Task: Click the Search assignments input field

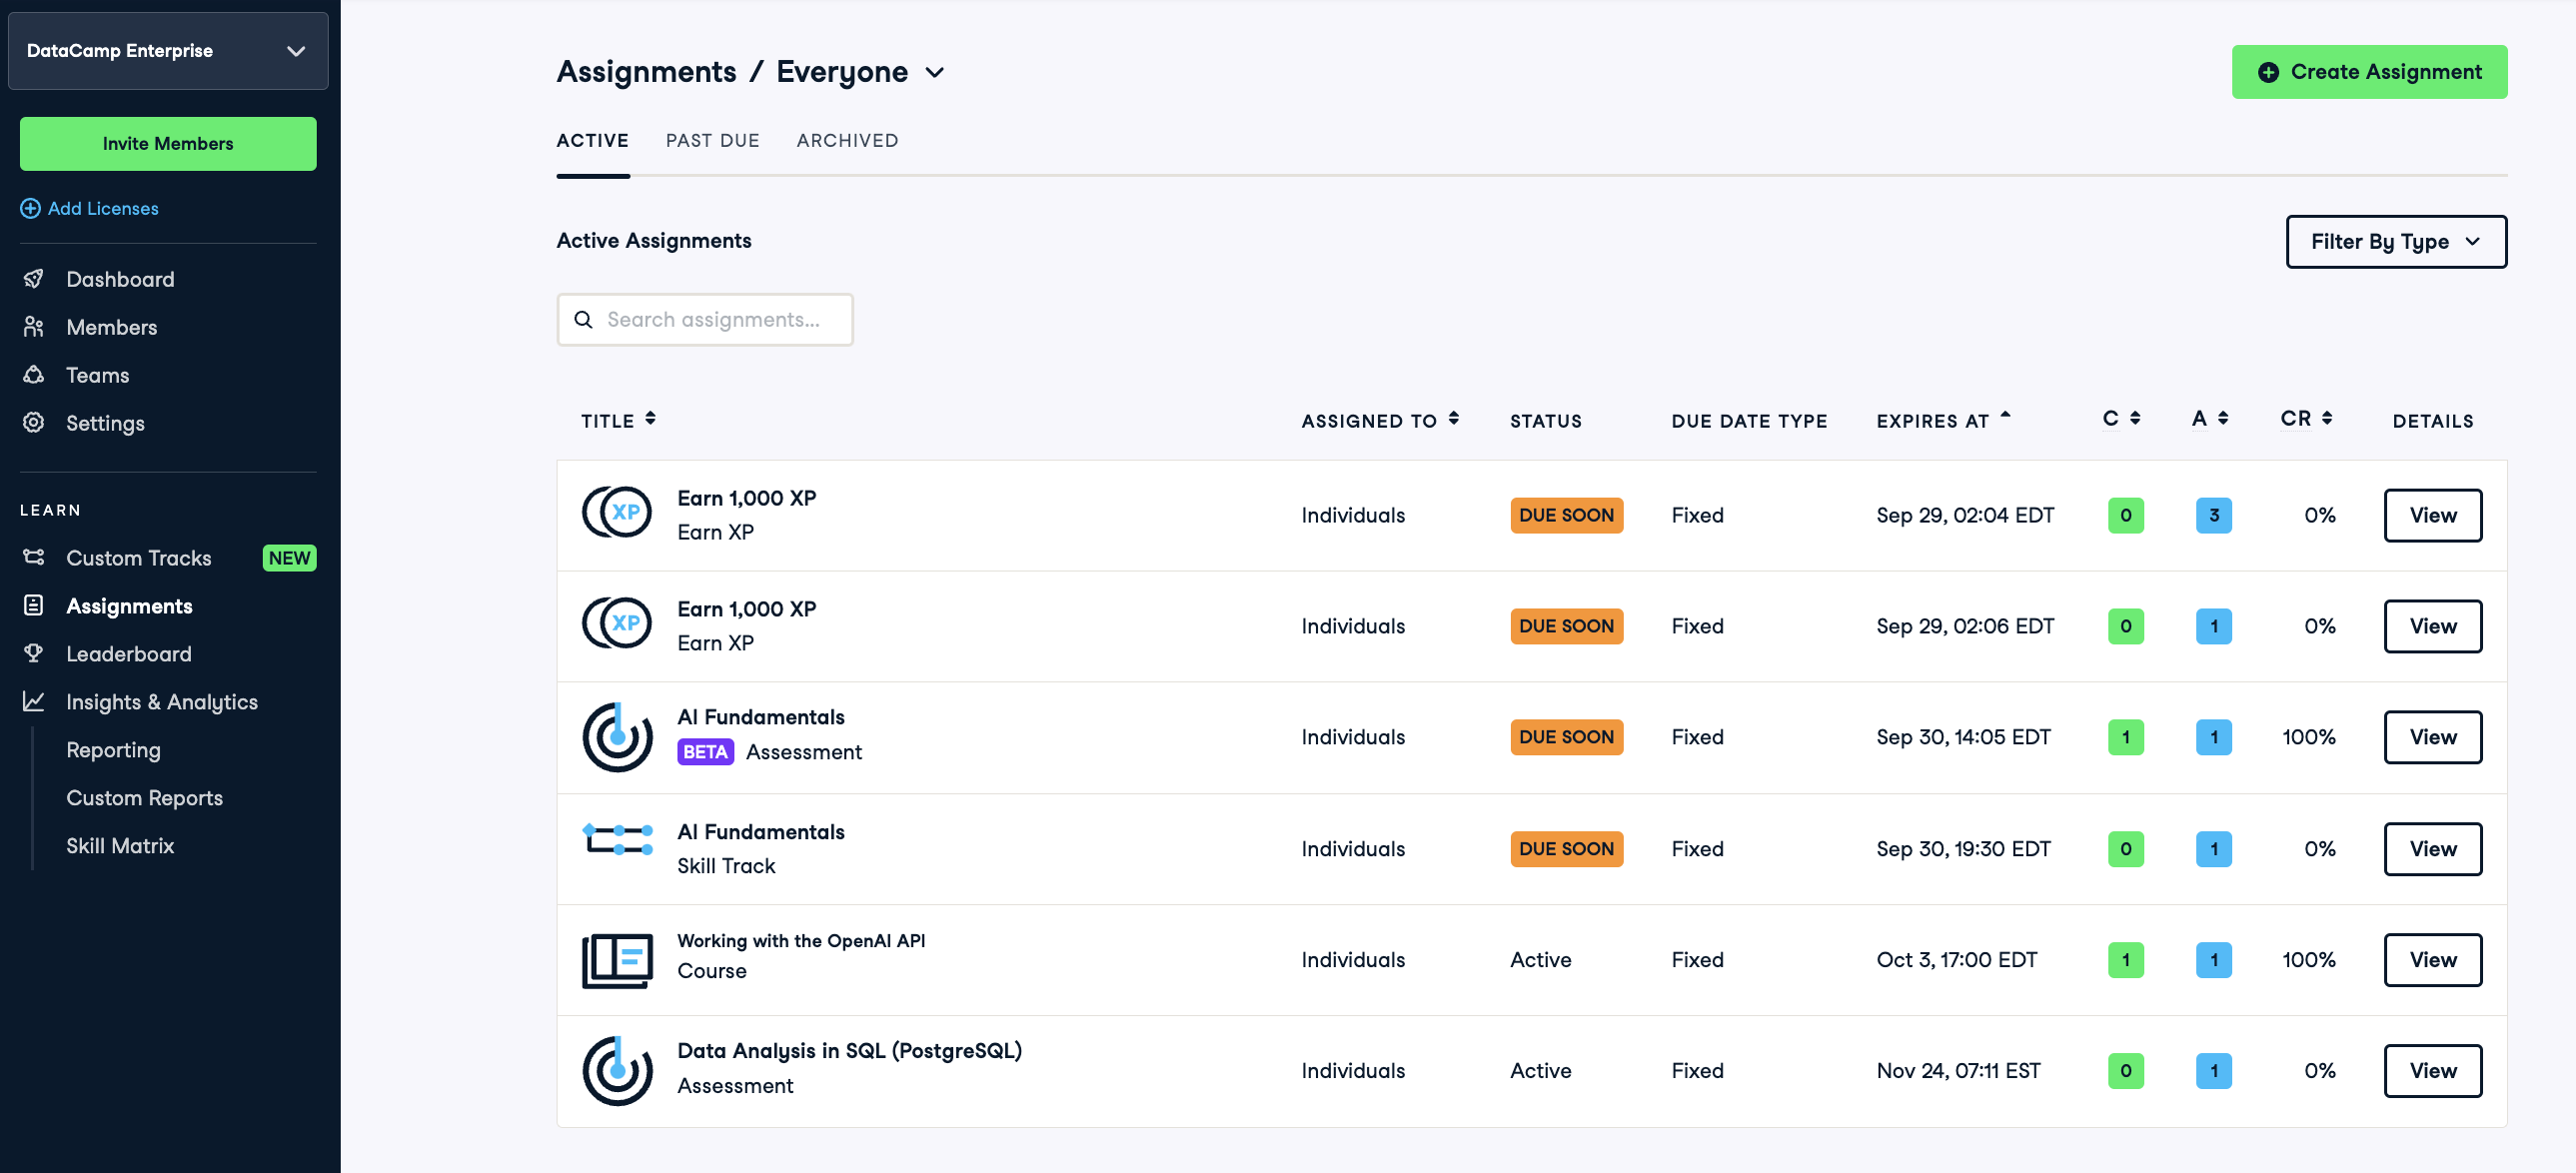Action: pos(712,320)
